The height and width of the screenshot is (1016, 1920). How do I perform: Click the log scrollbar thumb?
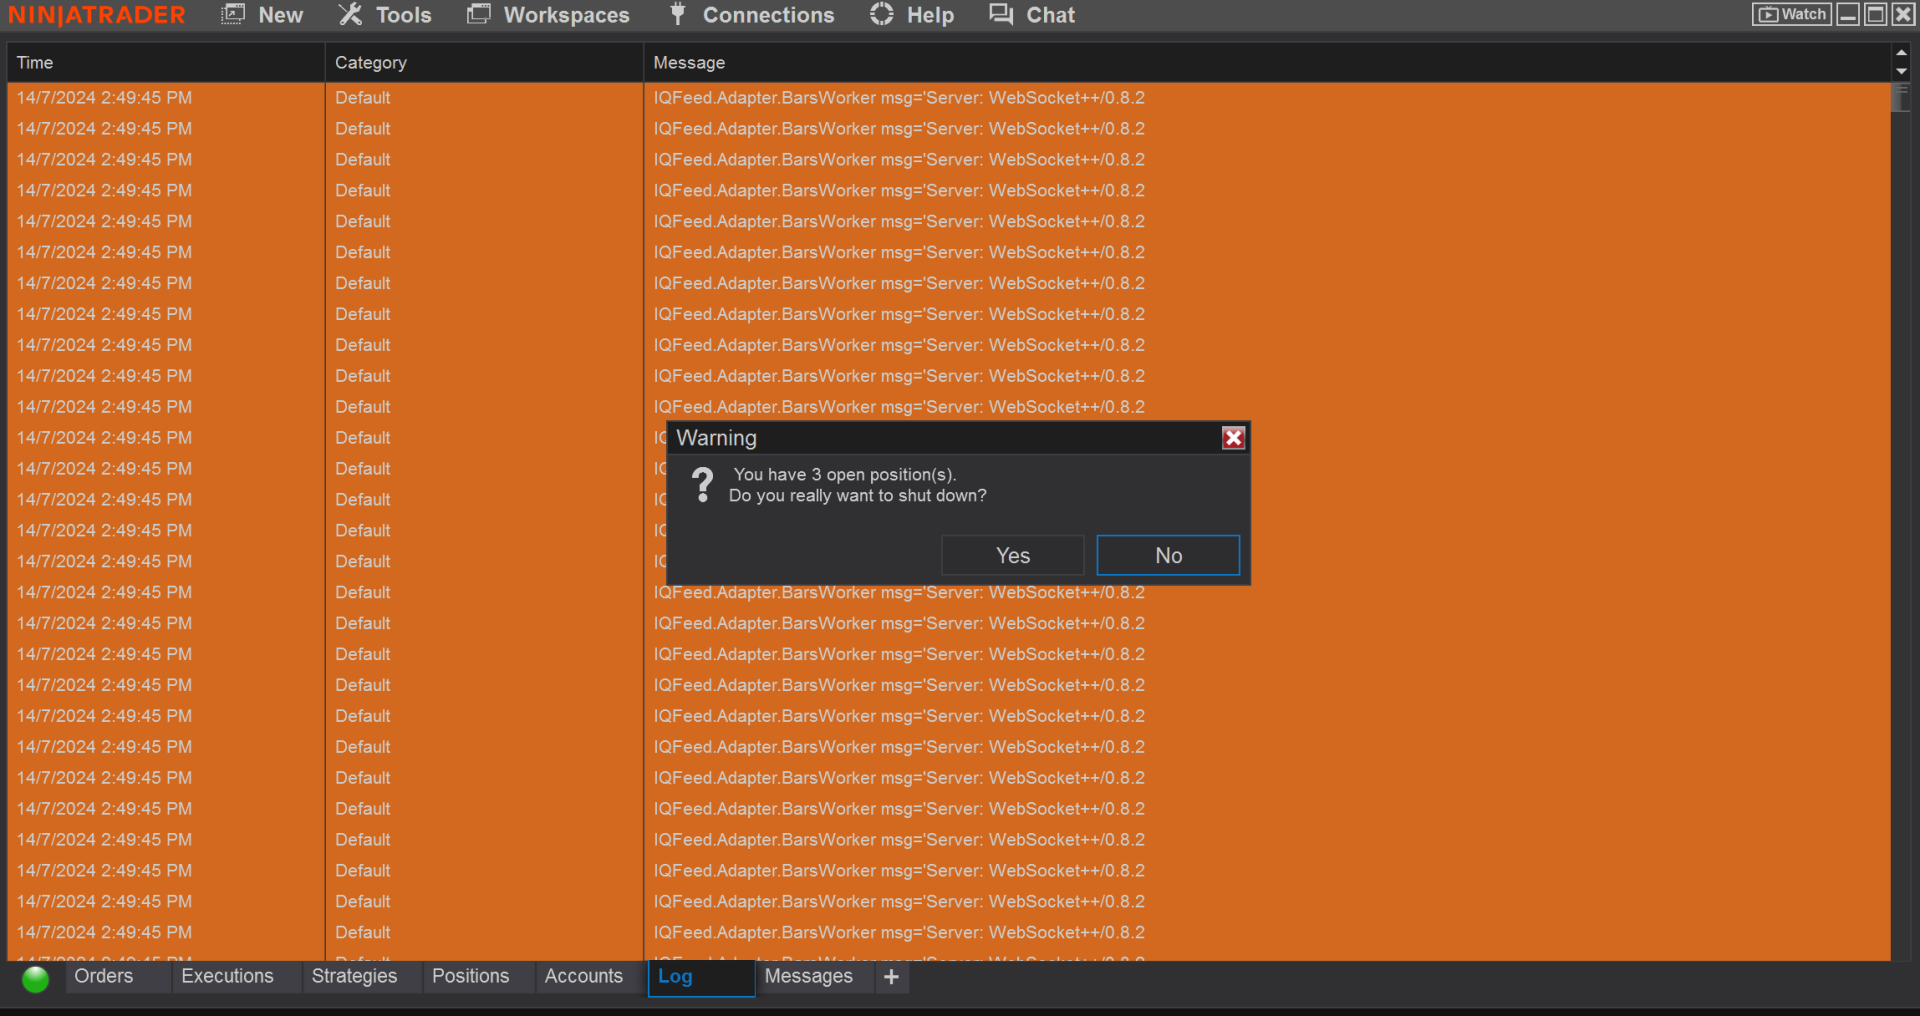(x=1901, y=98)
